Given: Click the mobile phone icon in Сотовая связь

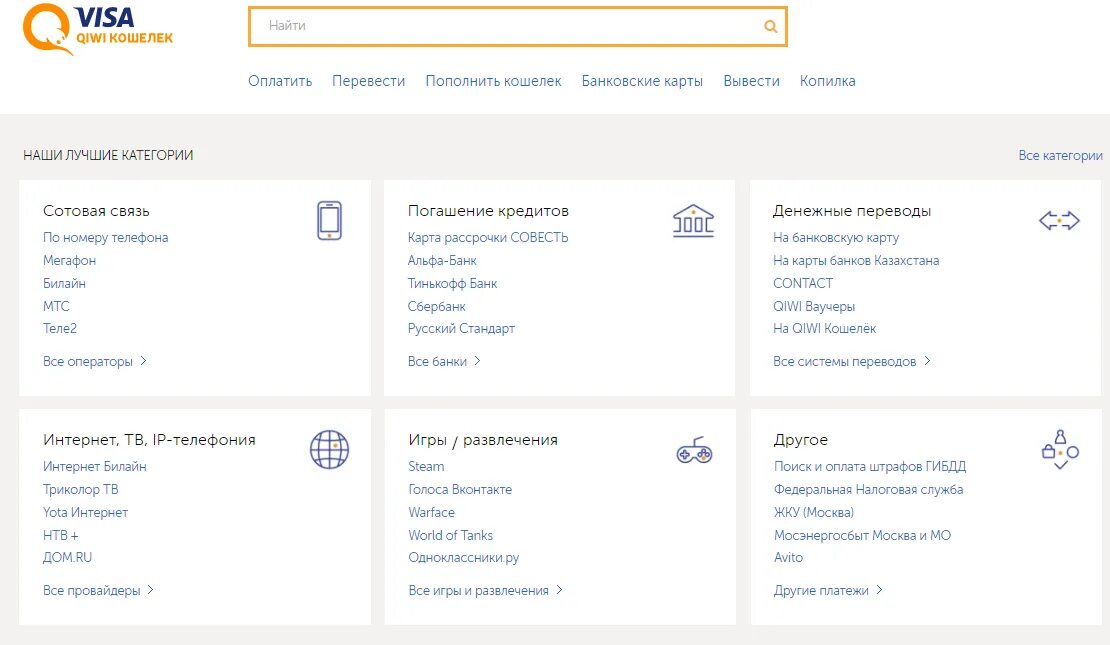Looking at the screenshot, I should (329, 220).
